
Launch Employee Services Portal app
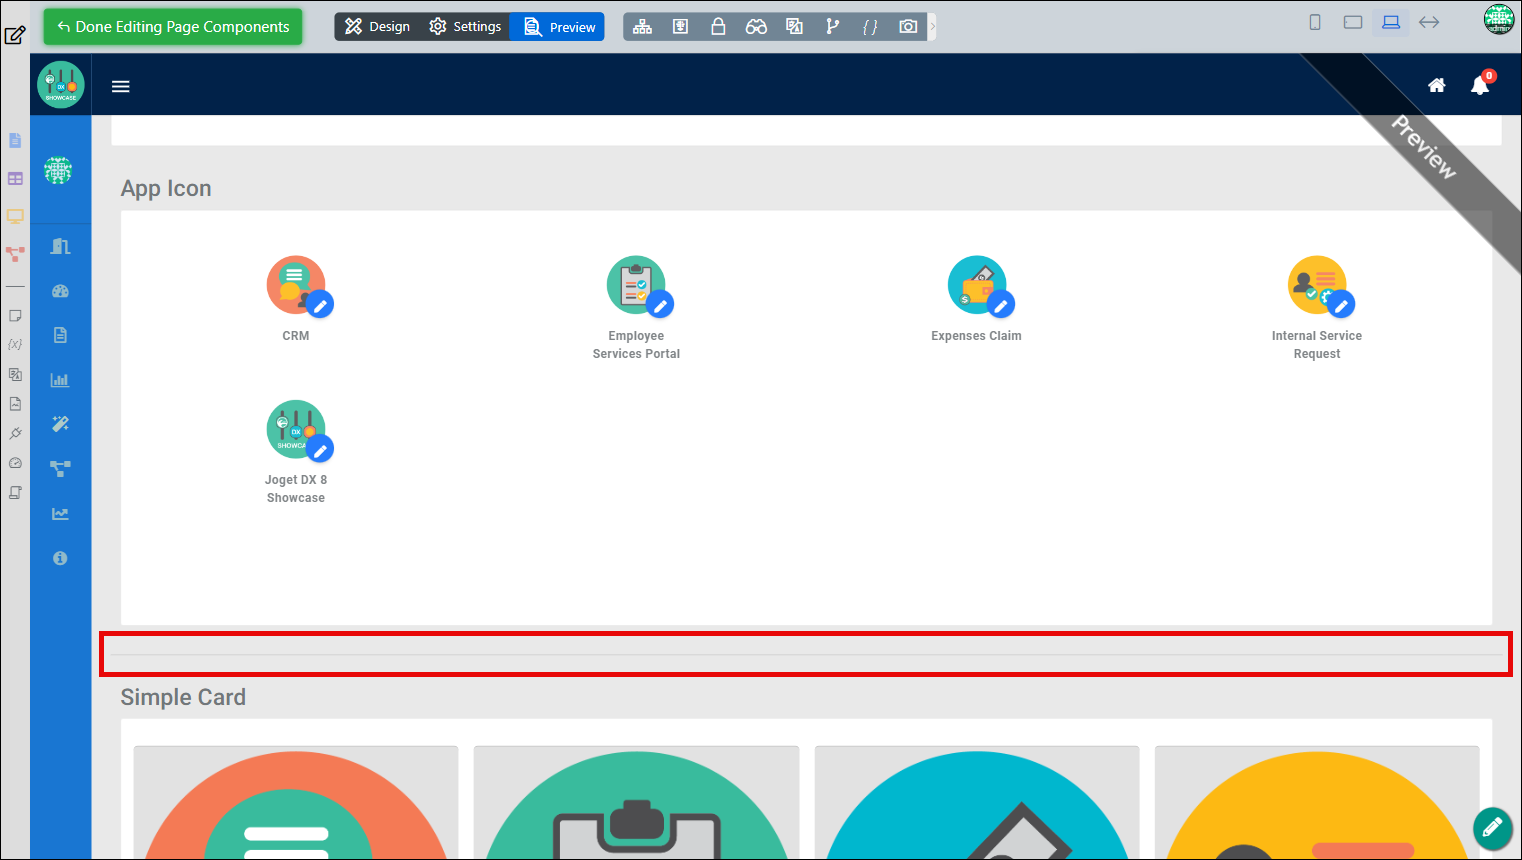636,285
